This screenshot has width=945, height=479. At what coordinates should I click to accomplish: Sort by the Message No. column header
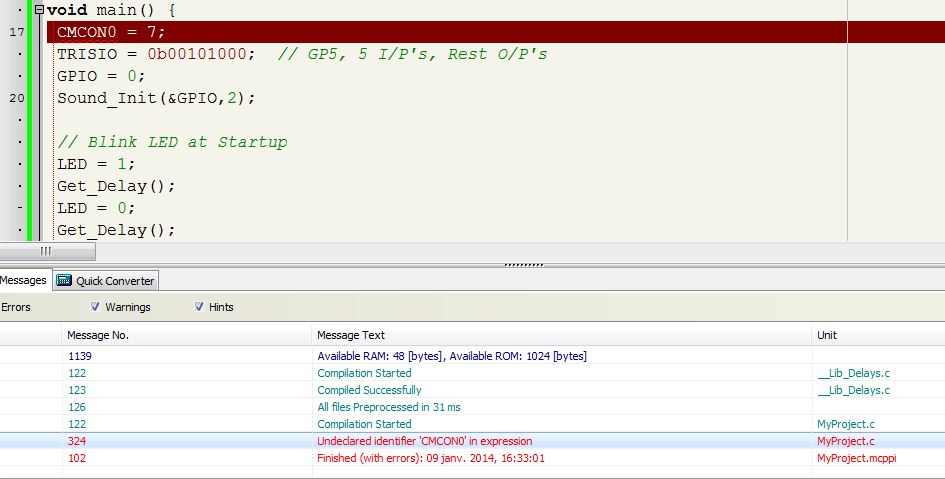tap(97, 335)
